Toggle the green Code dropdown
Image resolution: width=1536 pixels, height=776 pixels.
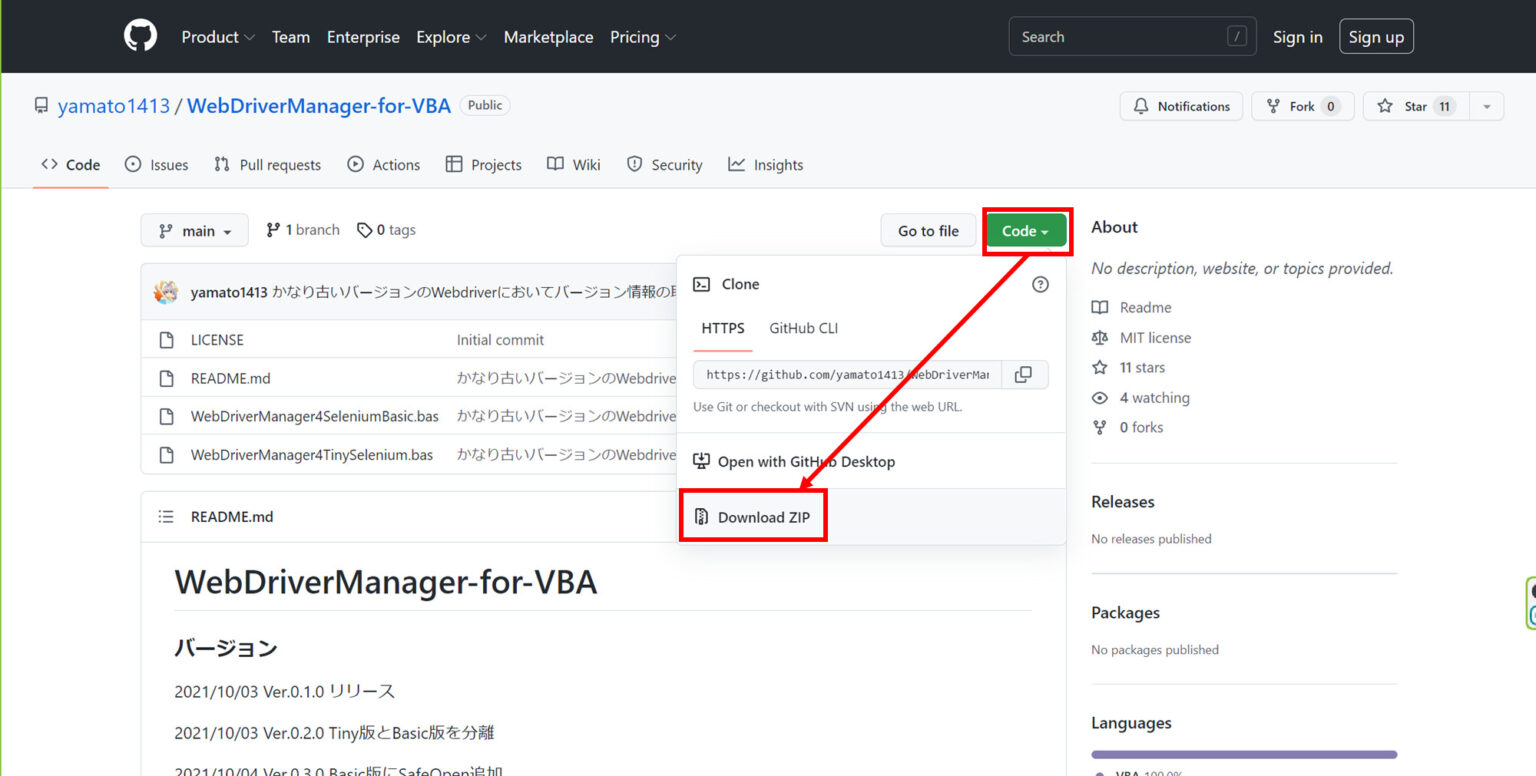click(1025, 231)
